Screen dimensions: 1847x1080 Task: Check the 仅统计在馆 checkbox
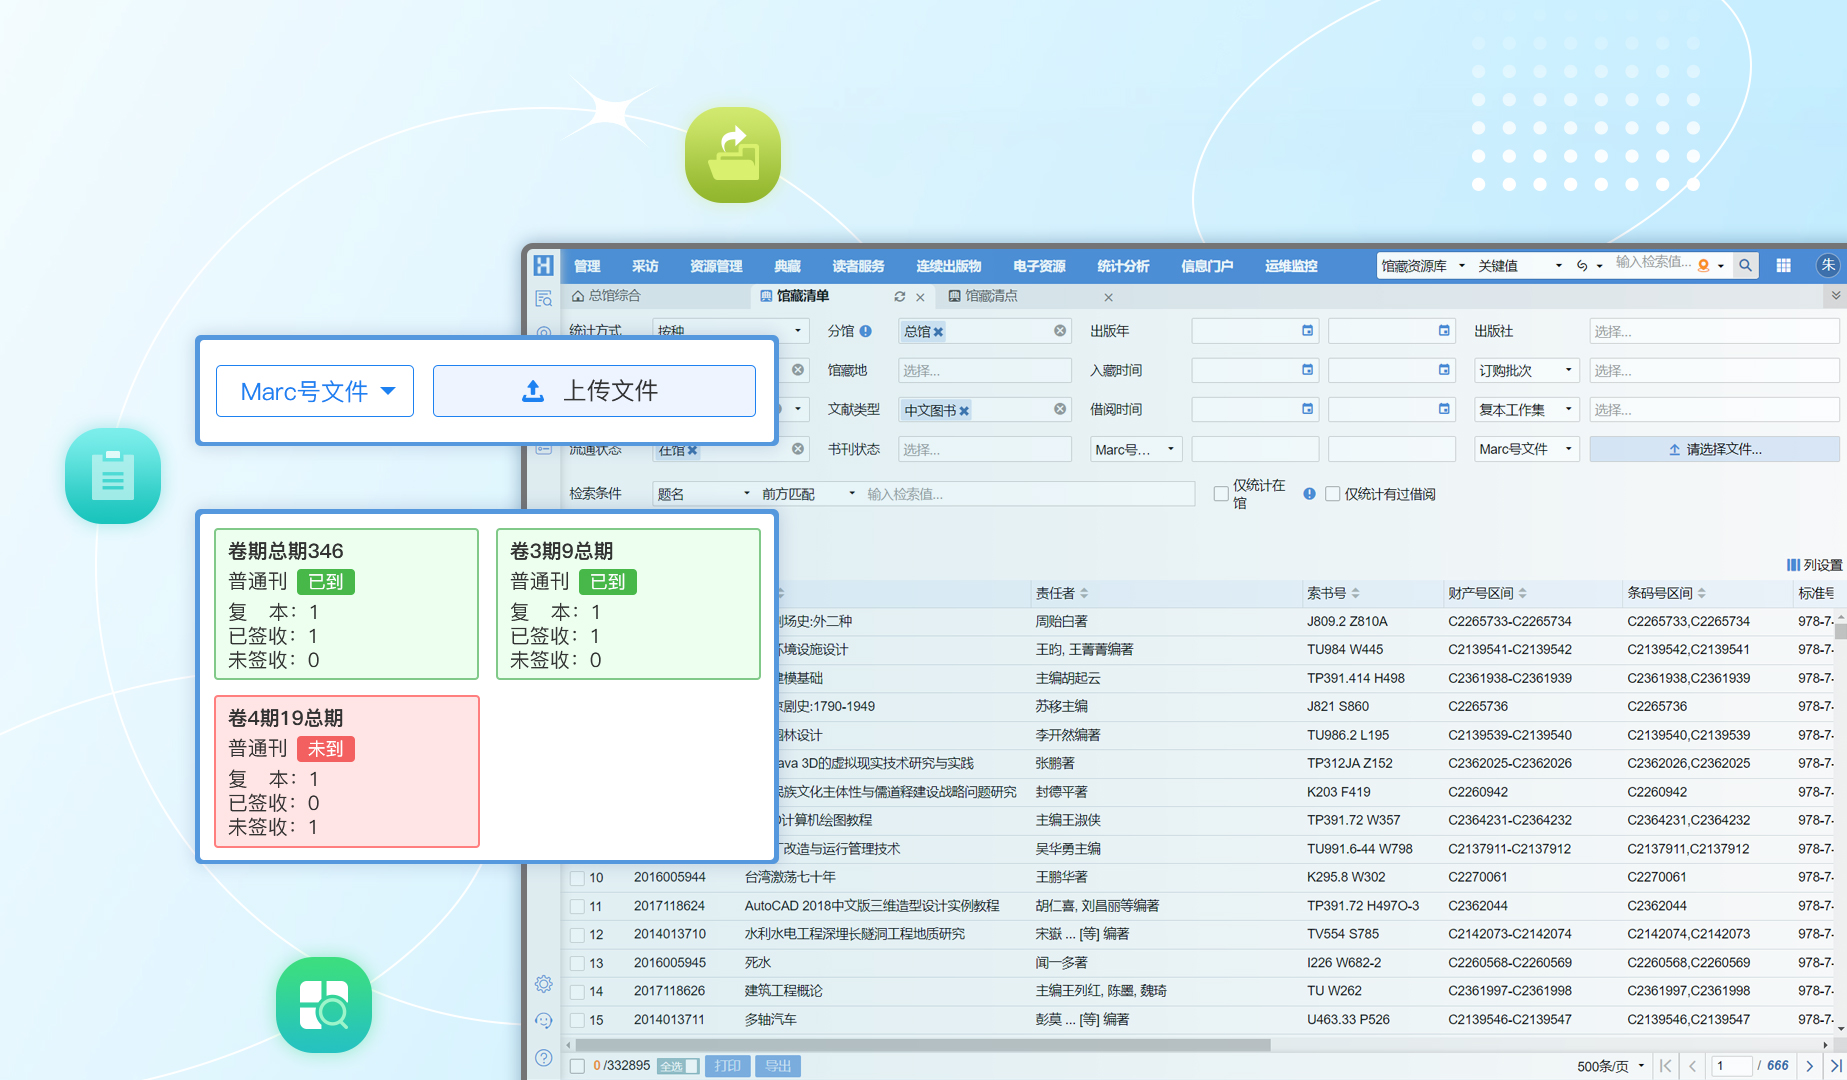[x=1221, y=494]
